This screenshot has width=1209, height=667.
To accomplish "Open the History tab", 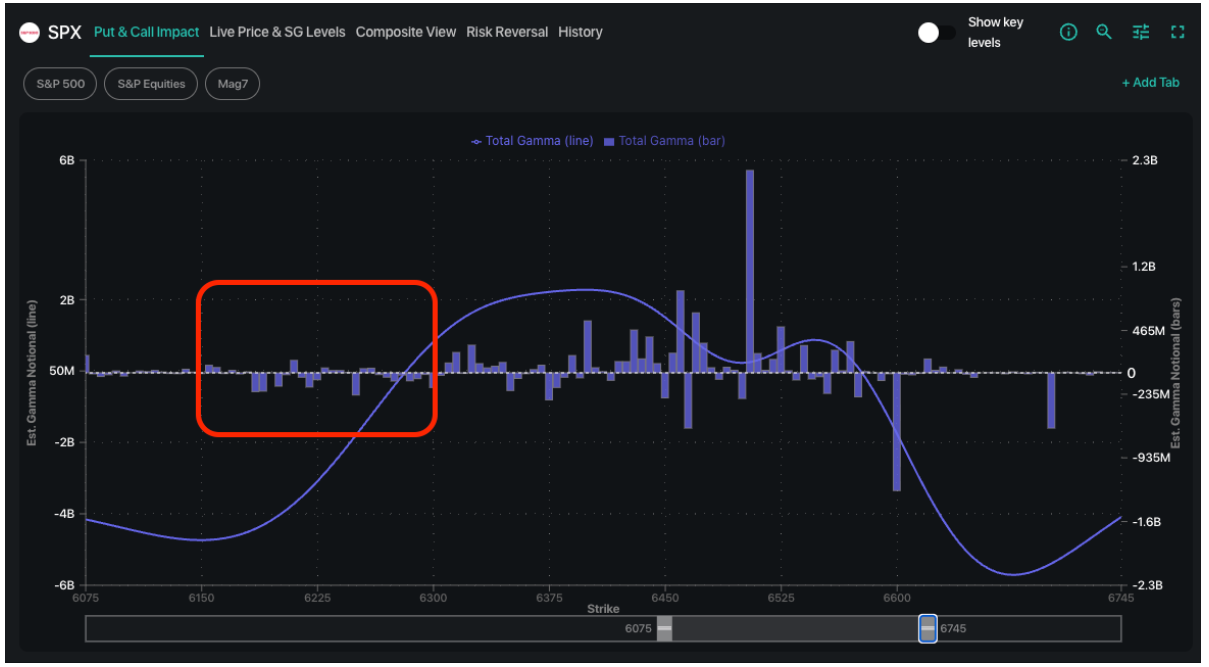I will [x=580, y=32].
